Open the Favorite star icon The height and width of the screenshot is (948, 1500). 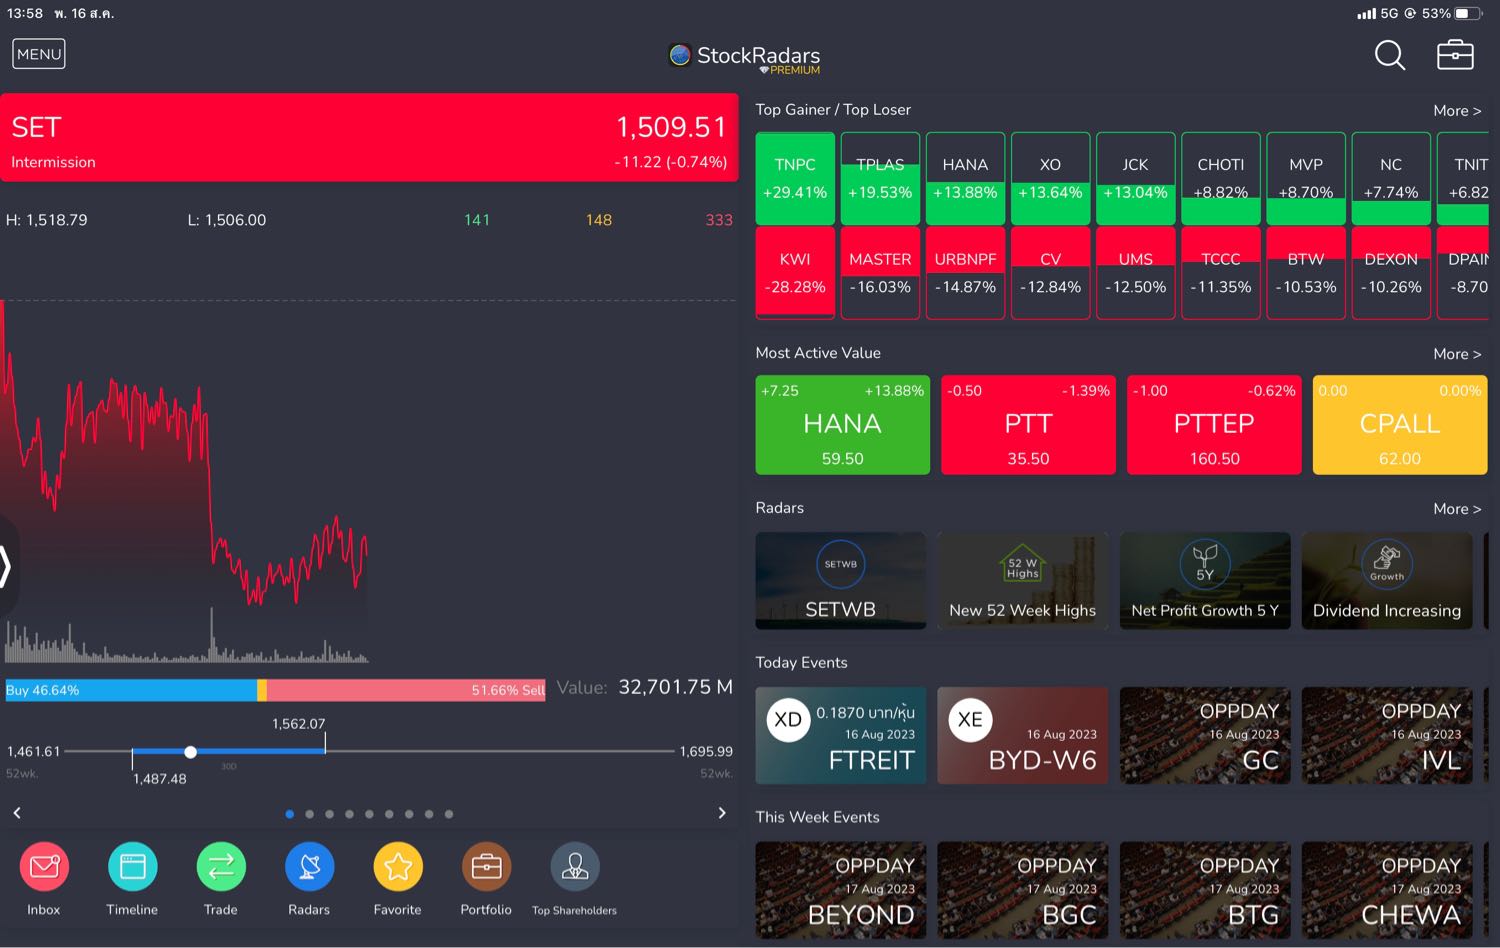point(398,867)
